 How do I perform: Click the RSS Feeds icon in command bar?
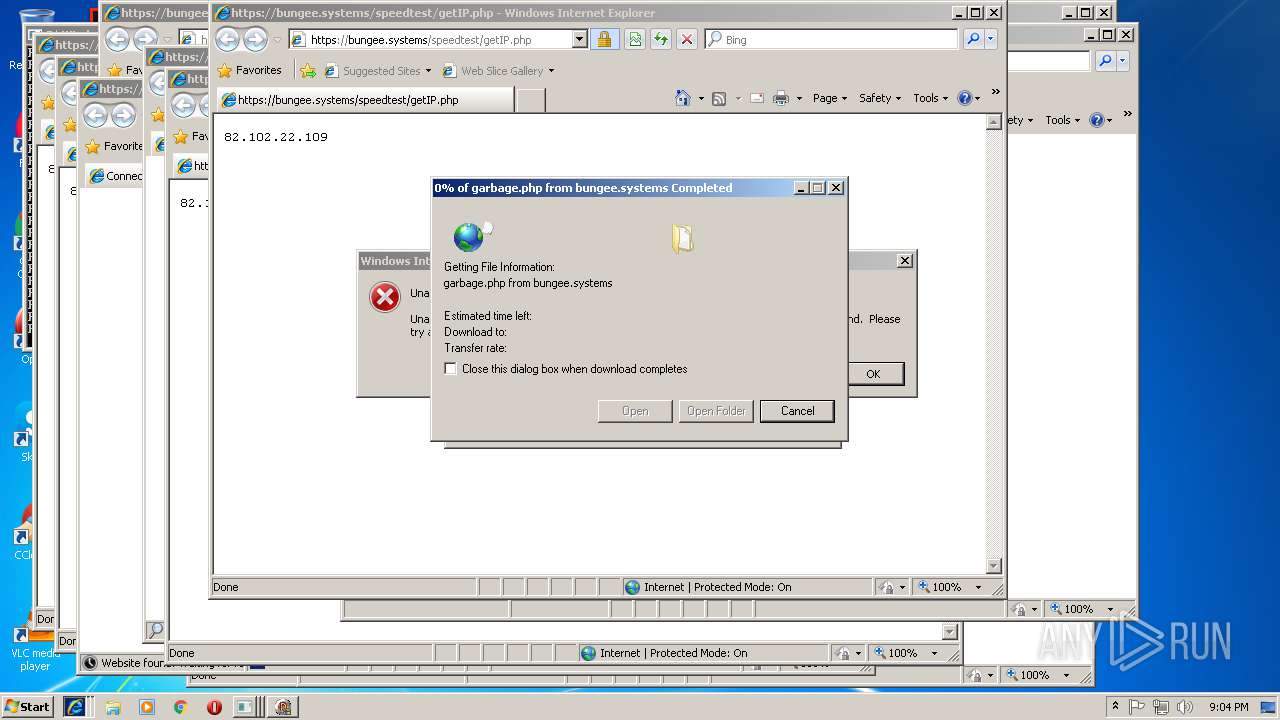click(x=719, y=98)
